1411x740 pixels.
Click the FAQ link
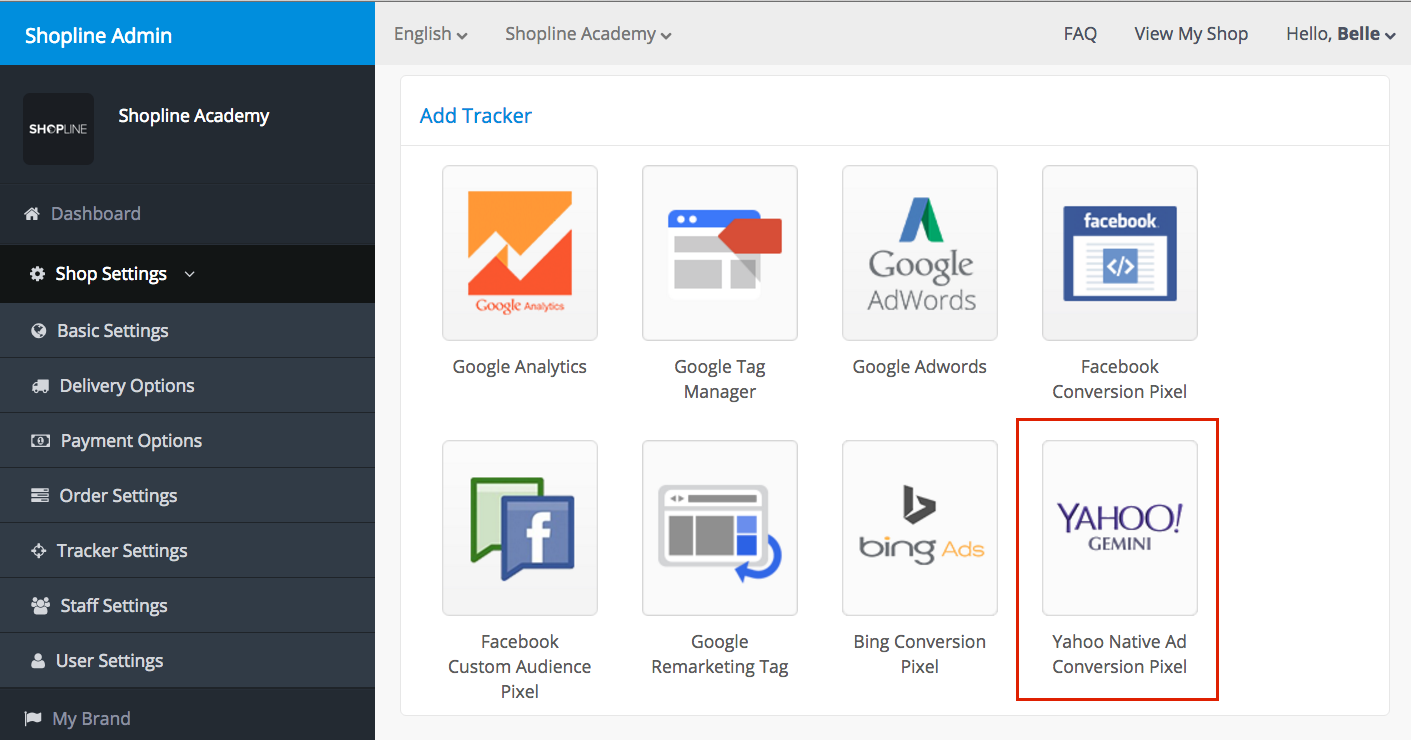(x=1080, y=34)
